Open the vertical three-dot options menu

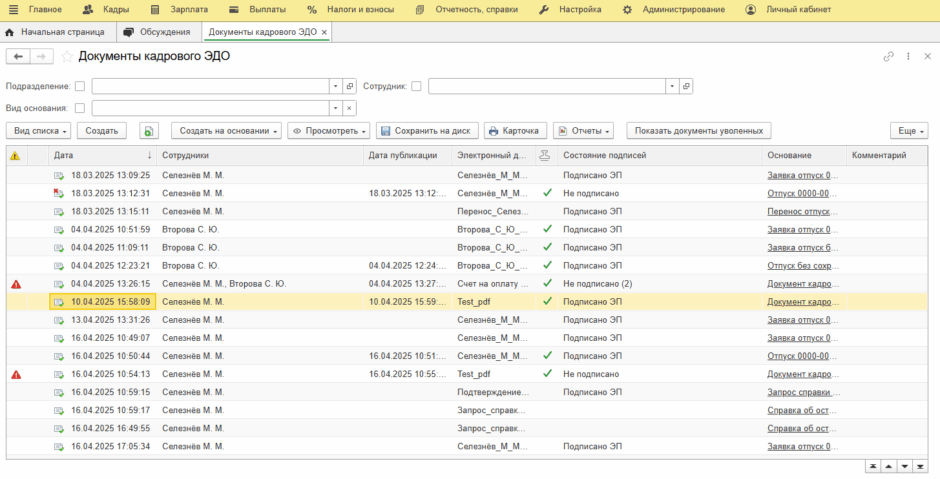(908, 56)
